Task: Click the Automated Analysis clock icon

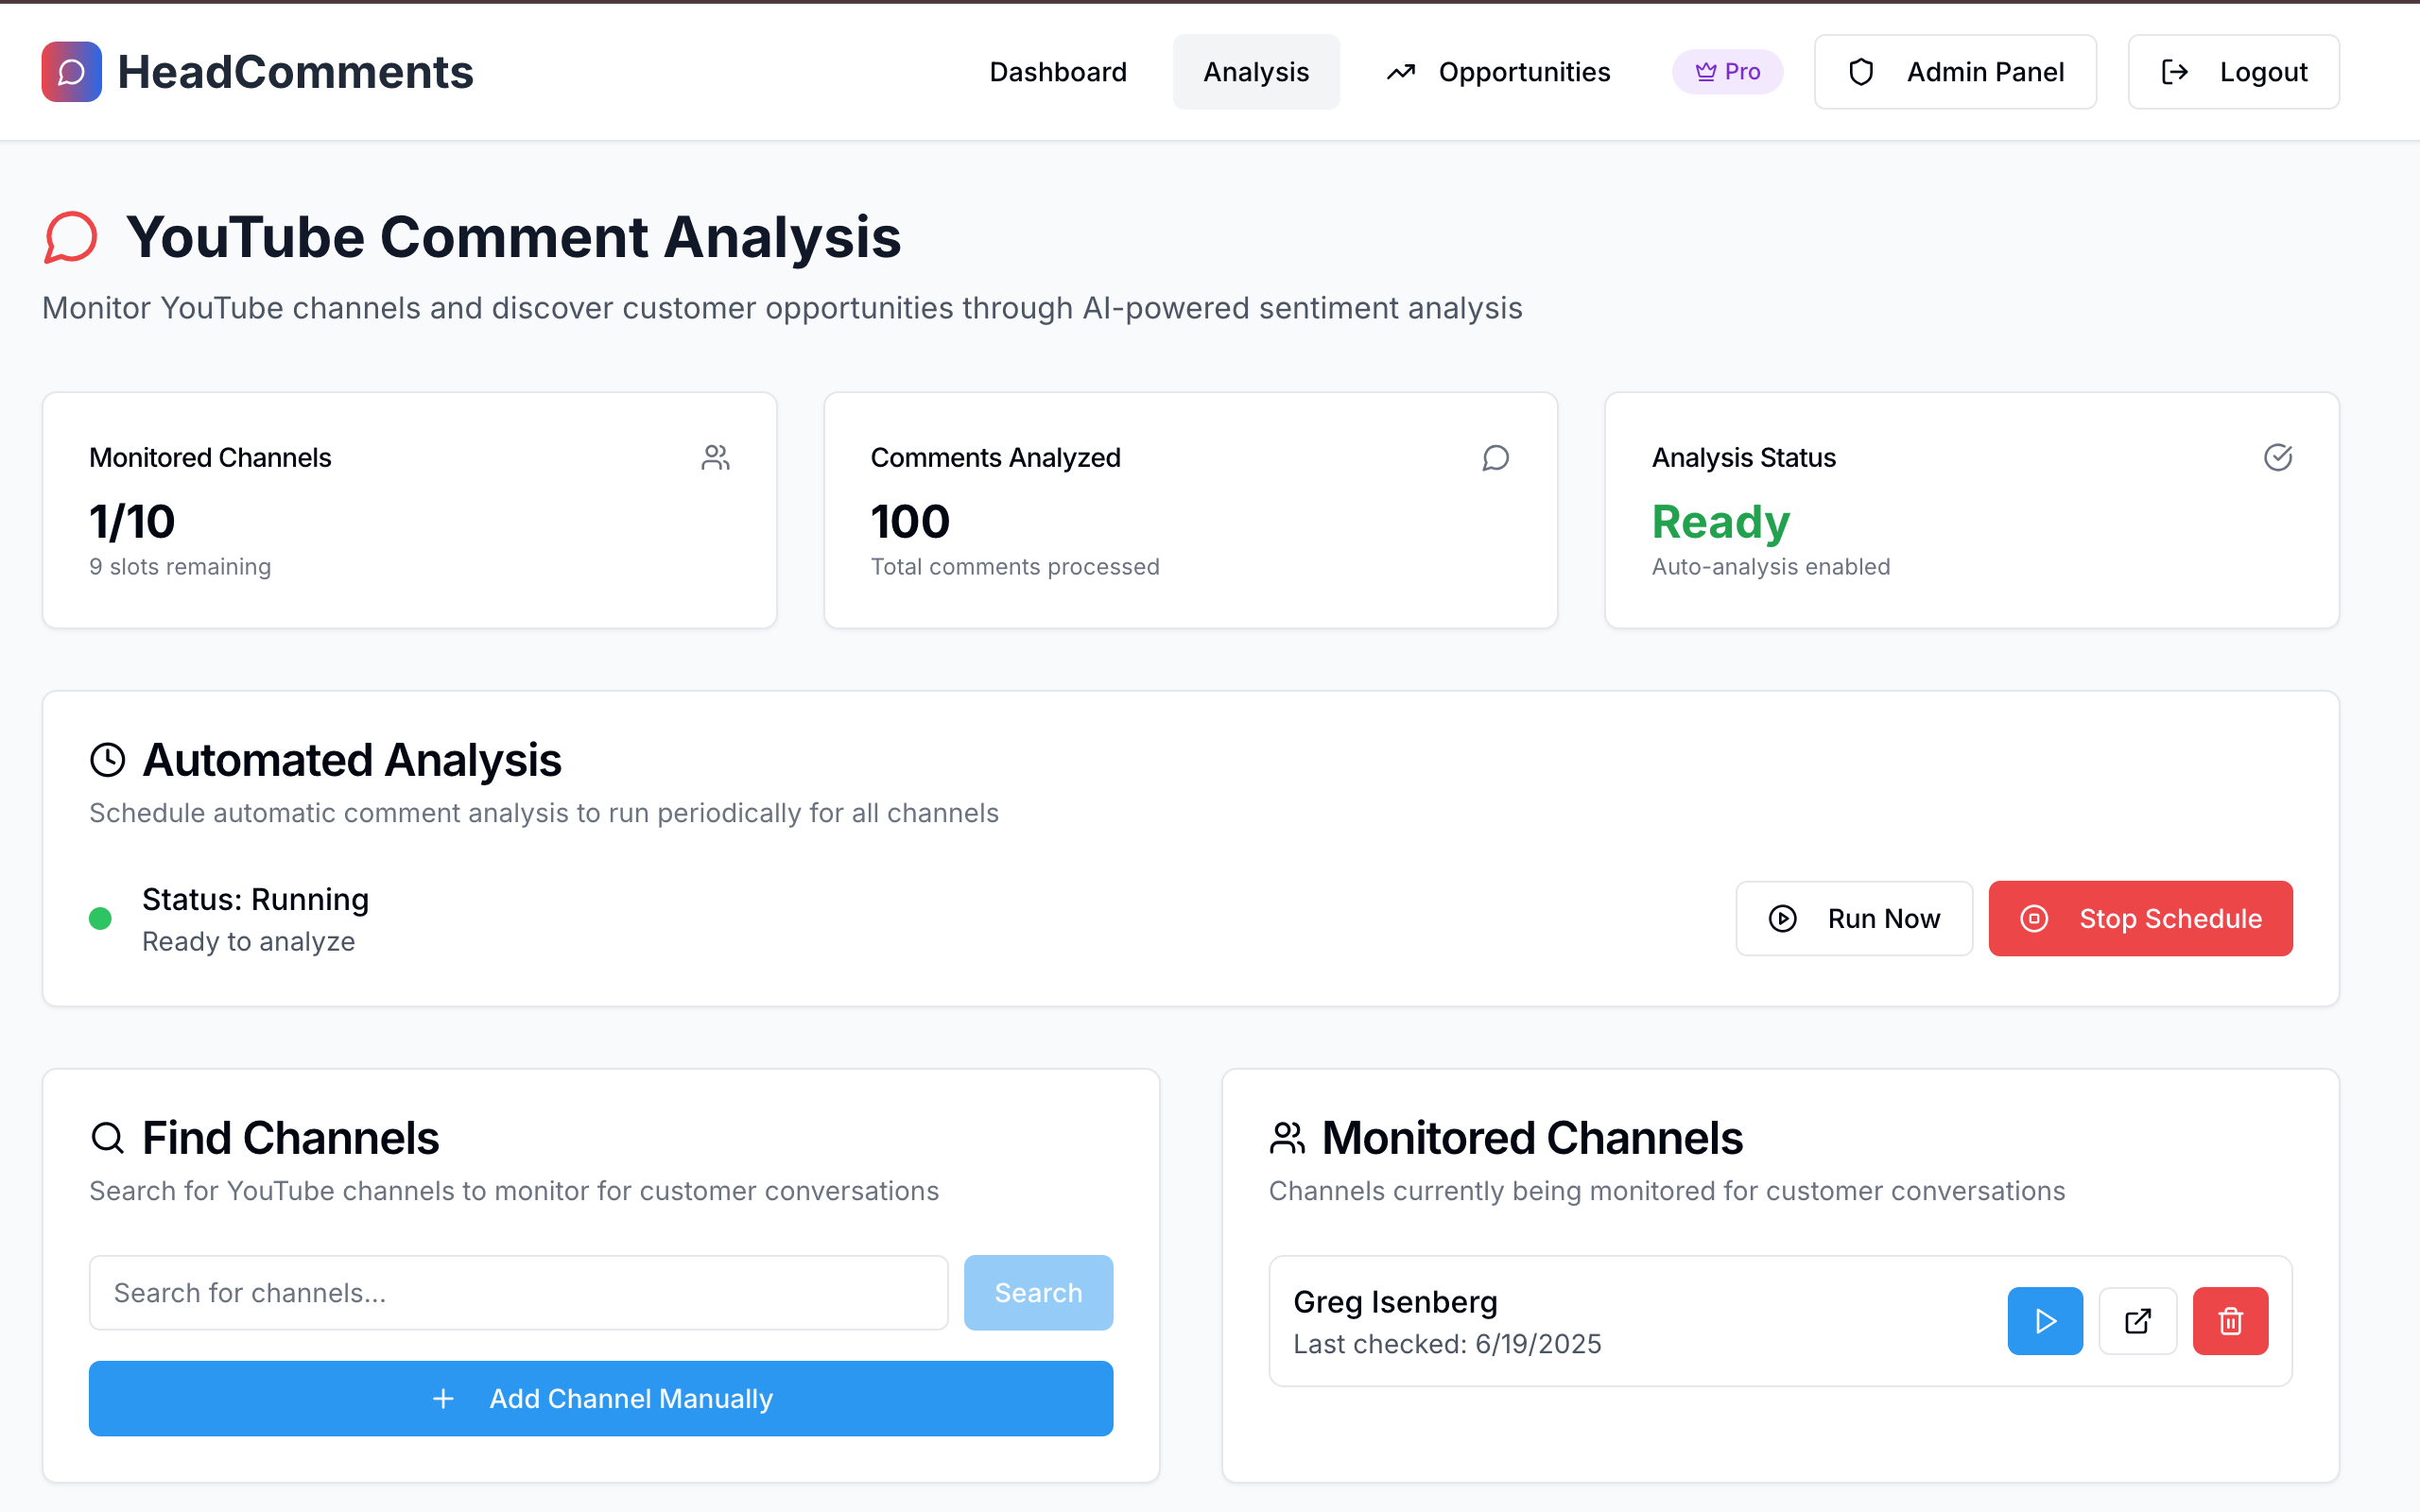Action: point(107,760)
